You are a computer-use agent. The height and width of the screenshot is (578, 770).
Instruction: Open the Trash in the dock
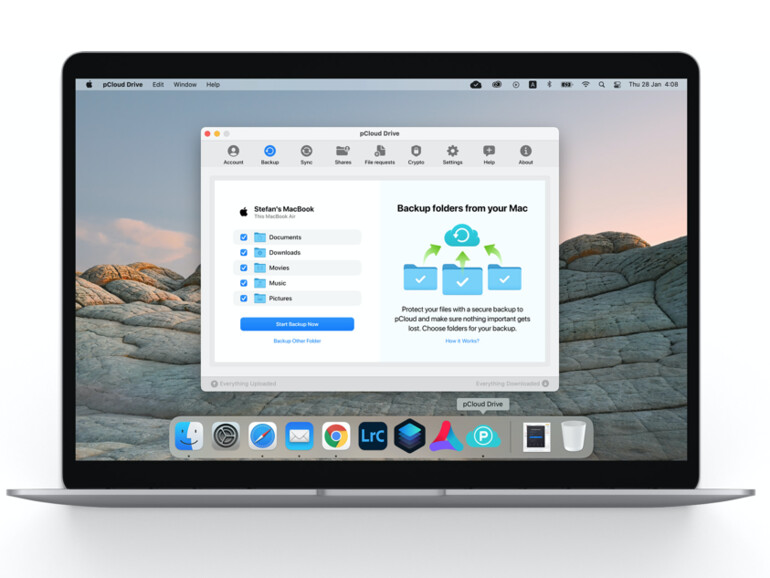point(574,436)
